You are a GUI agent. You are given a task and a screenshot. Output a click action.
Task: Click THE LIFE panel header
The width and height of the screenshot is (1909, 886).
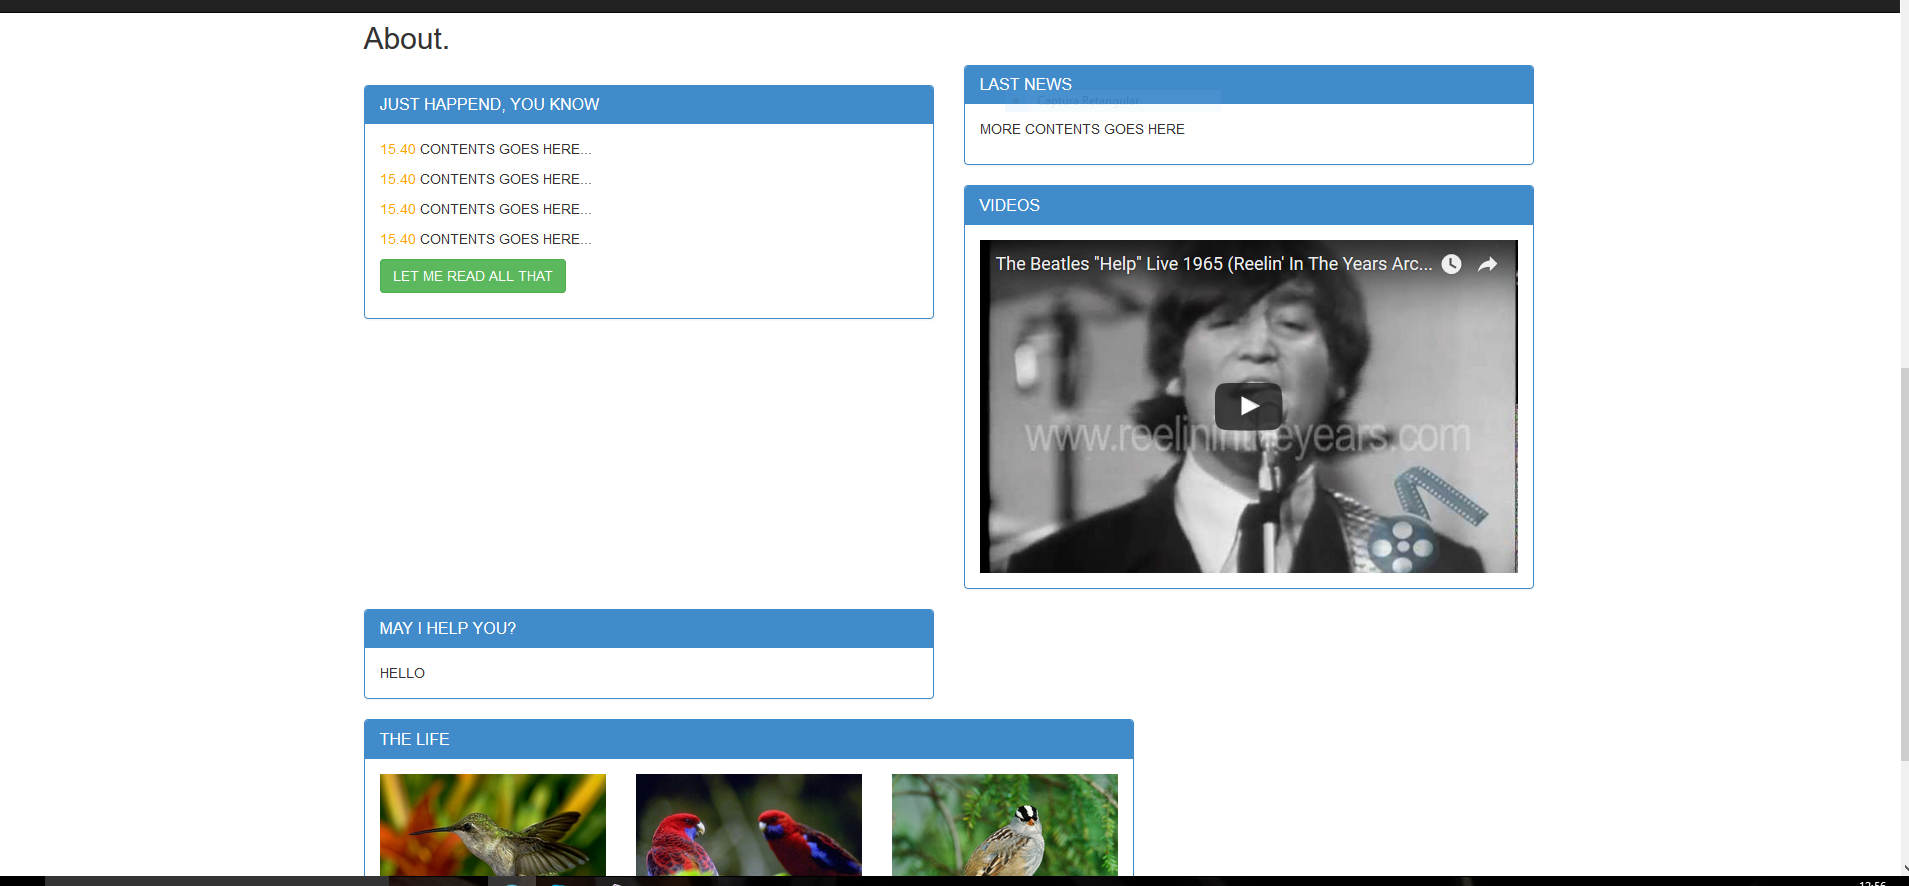[749, 740]
